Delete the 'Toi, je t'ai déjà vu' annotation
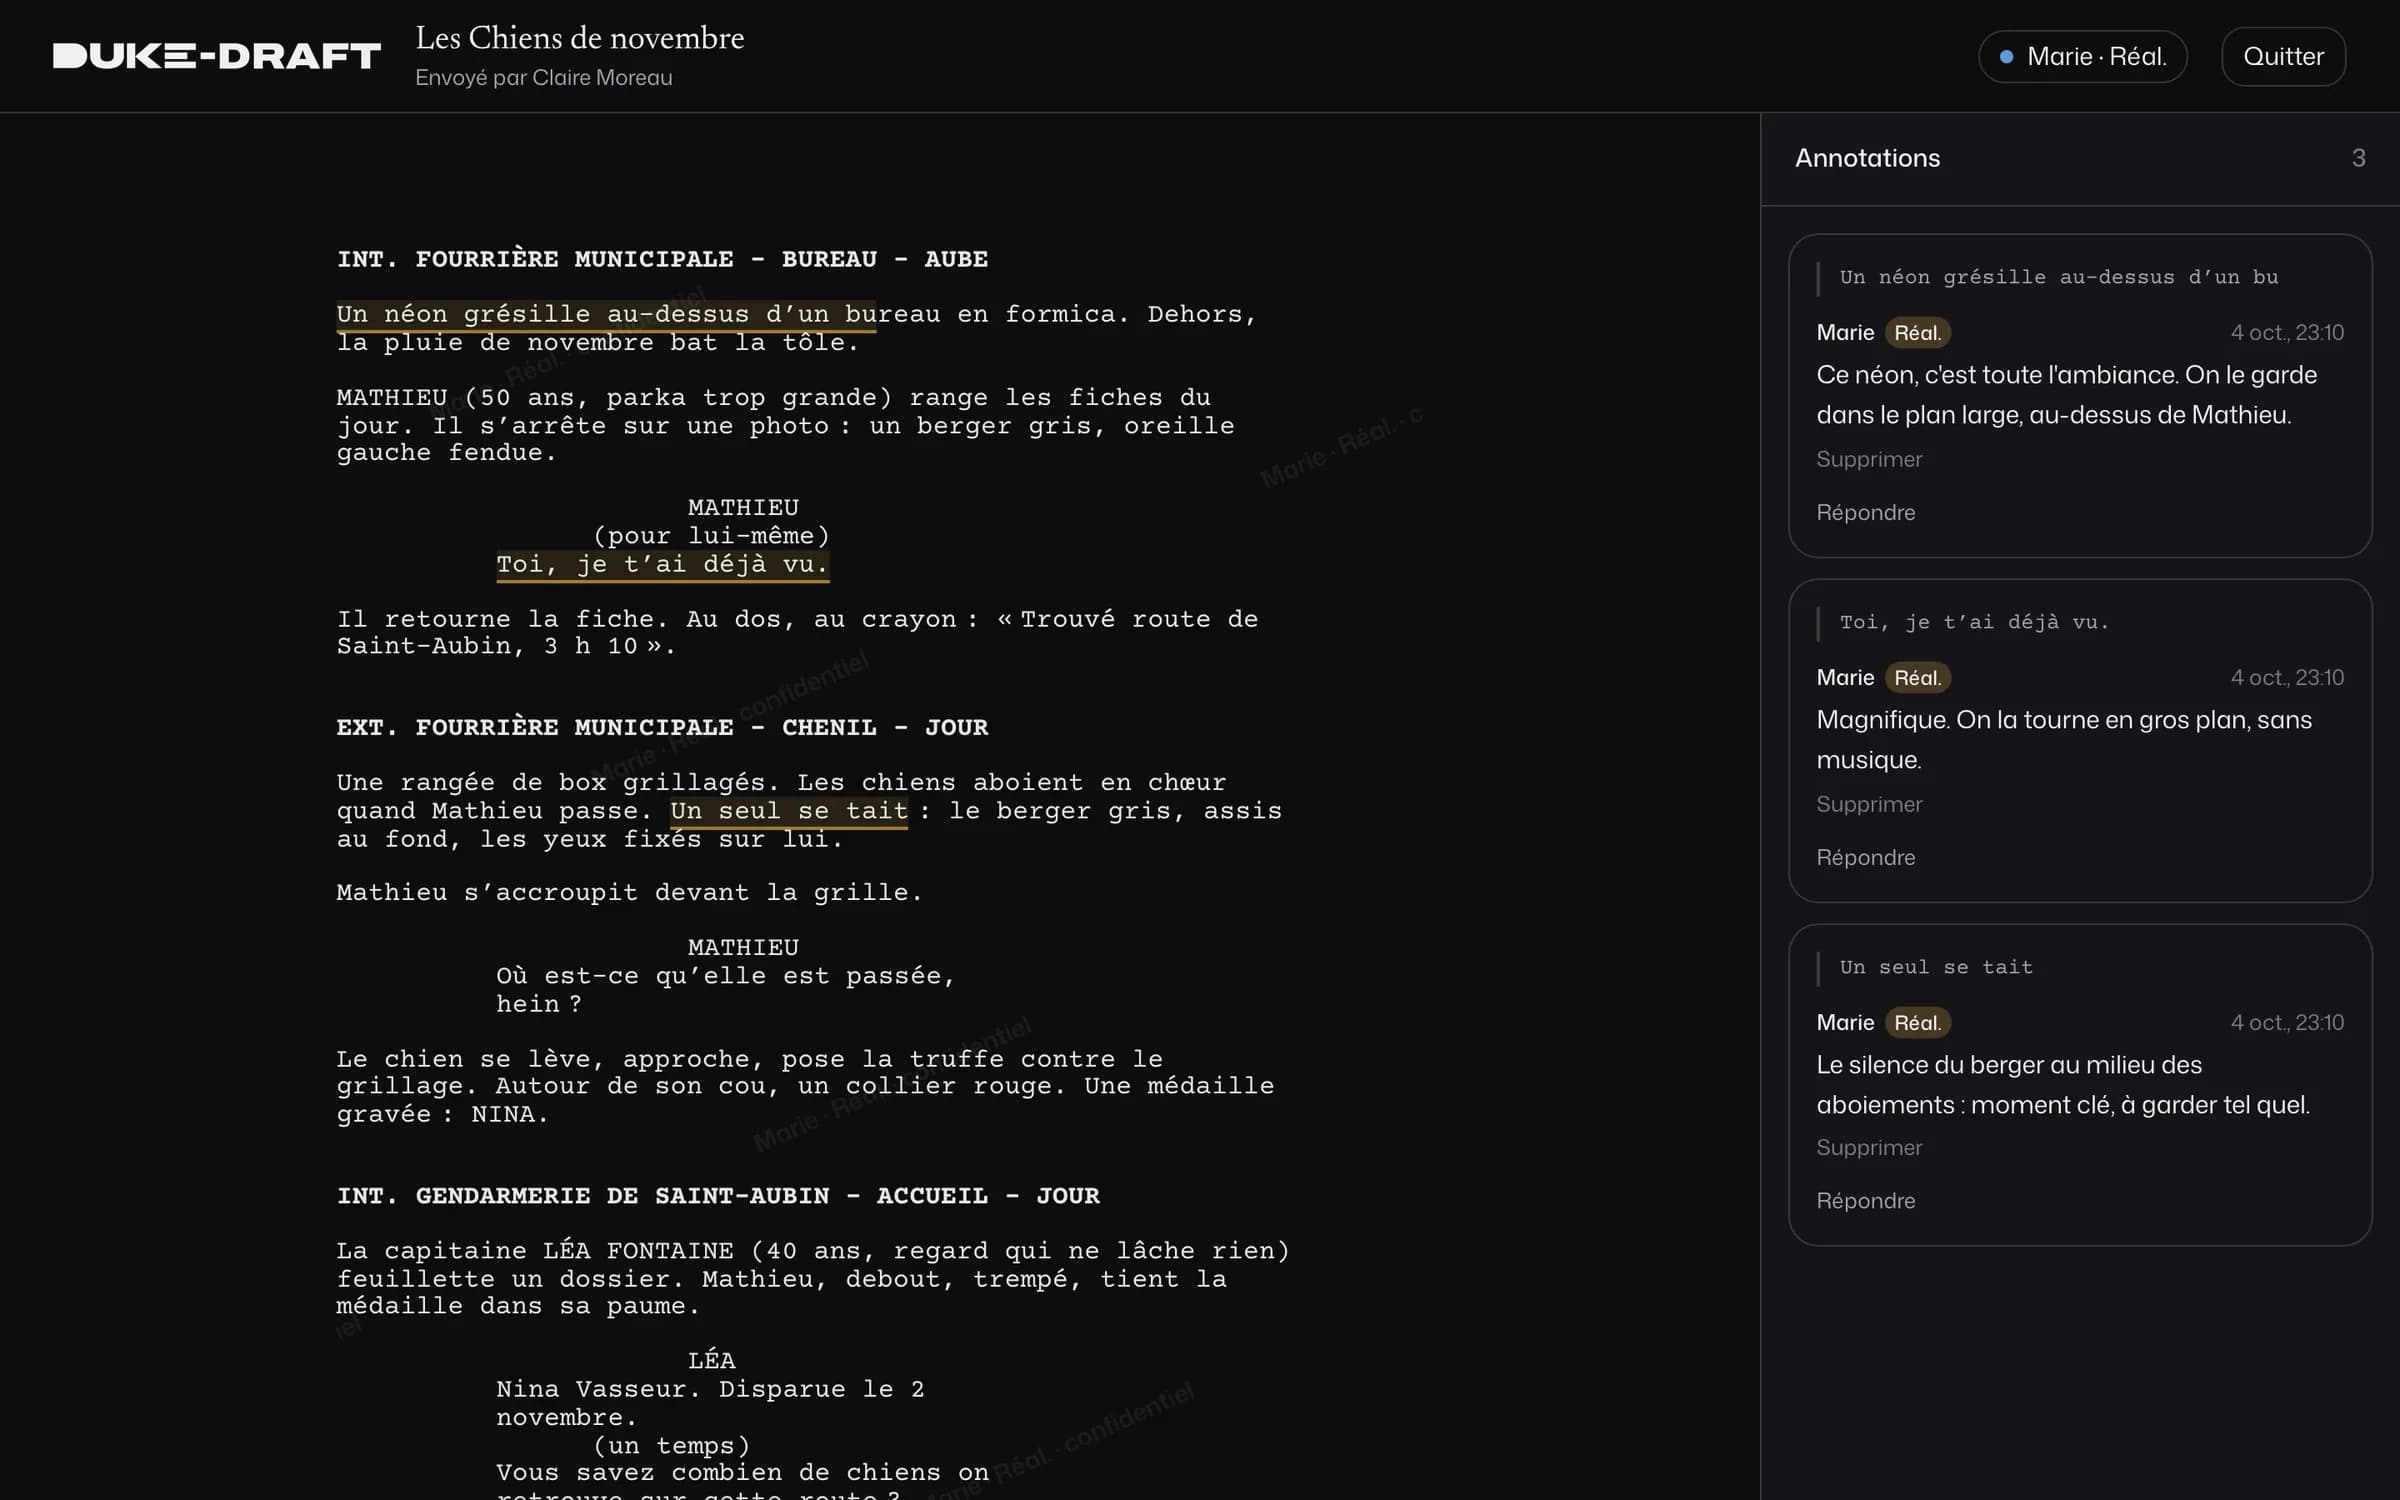Viewport: 2400px width, 1500px height. 1869,804
